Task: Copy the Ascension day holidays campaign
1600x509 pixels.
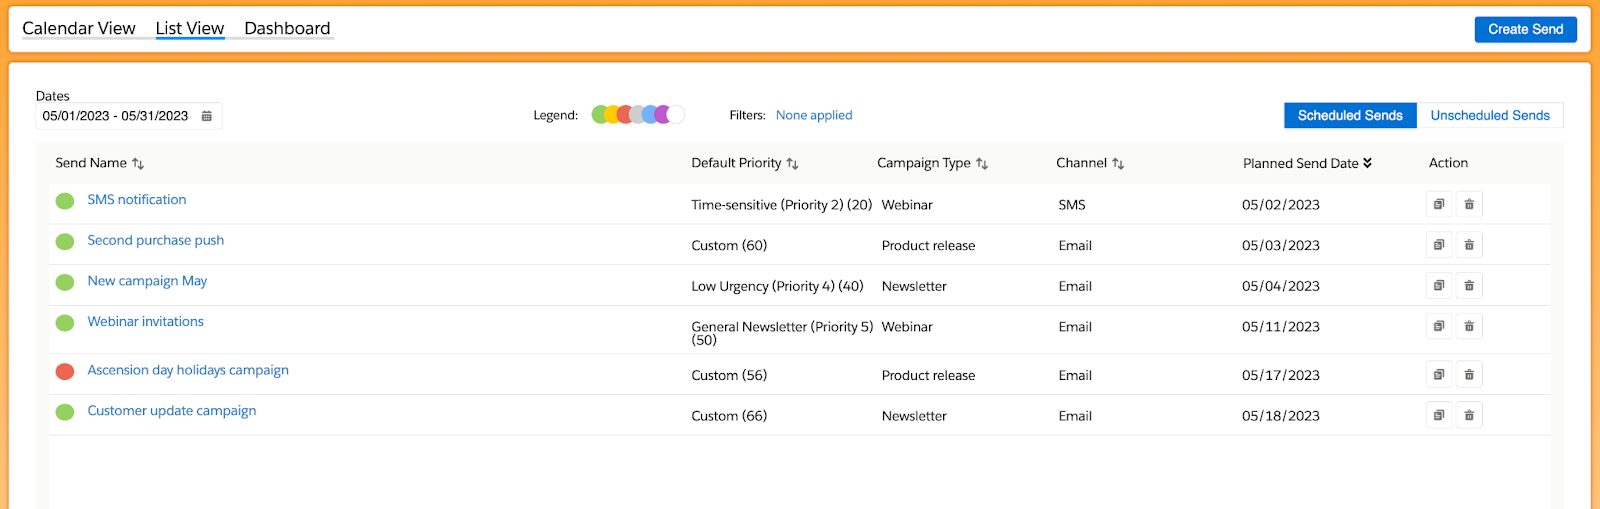Action: tap(1439, 375)
